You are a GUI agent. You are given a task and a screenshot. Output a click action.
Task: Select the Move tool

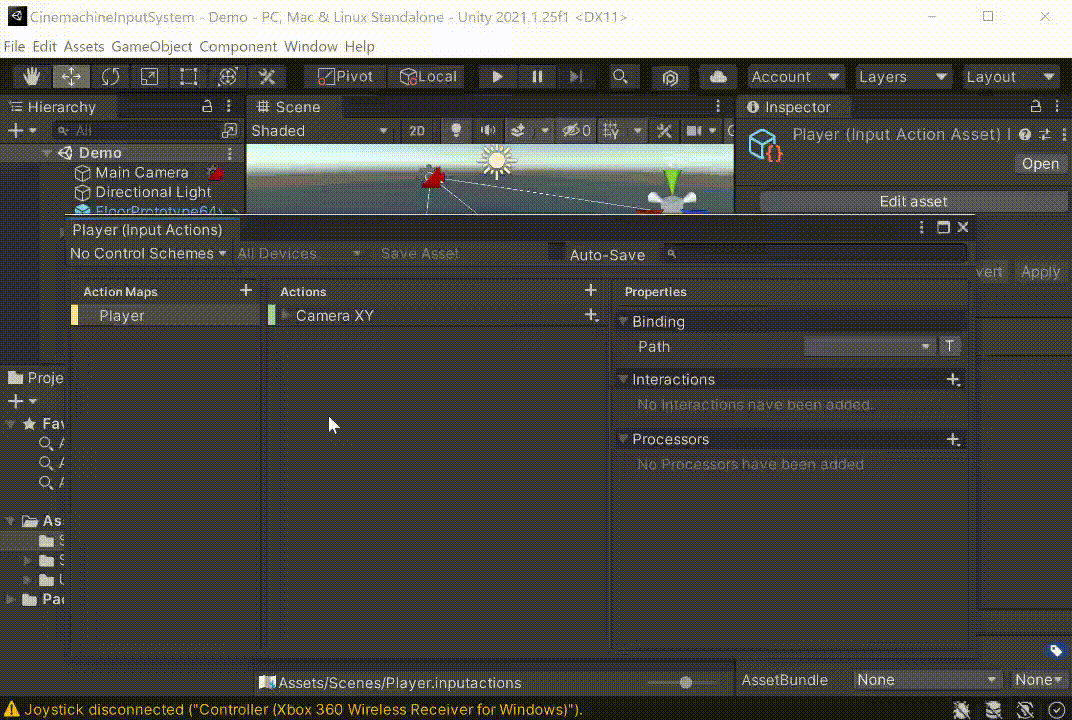pos(71,77)
